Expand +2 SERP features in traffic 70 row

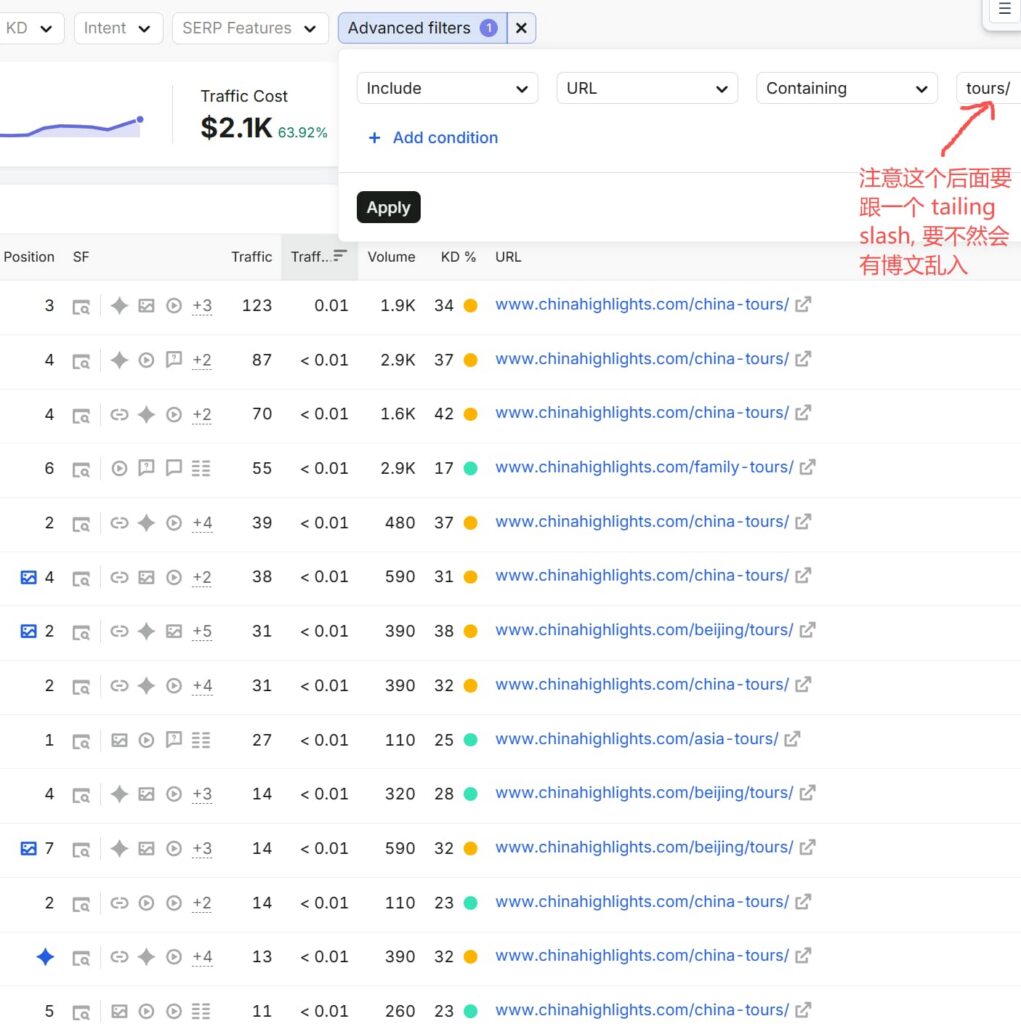202,415
